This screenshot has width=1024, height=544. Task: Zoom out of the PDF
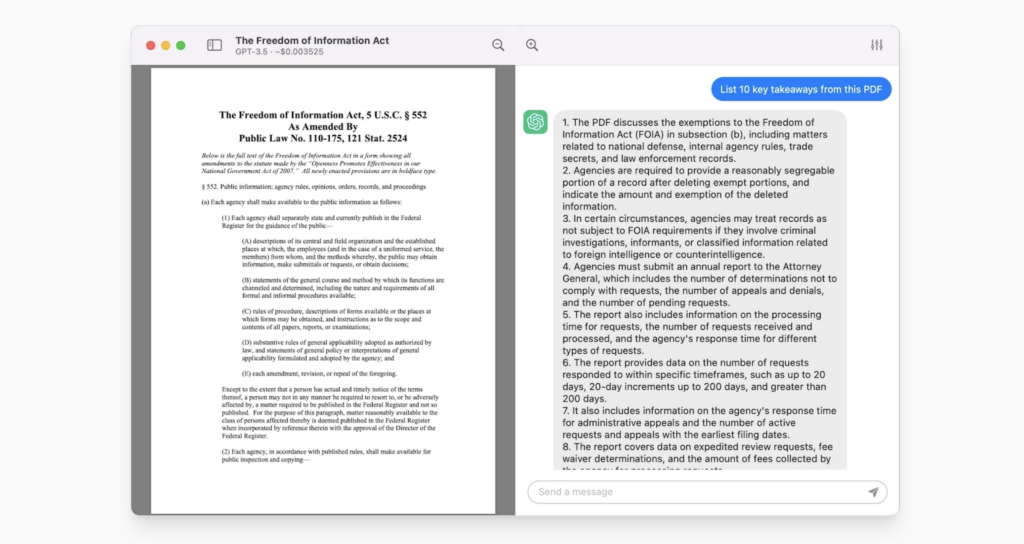[498, 45]
